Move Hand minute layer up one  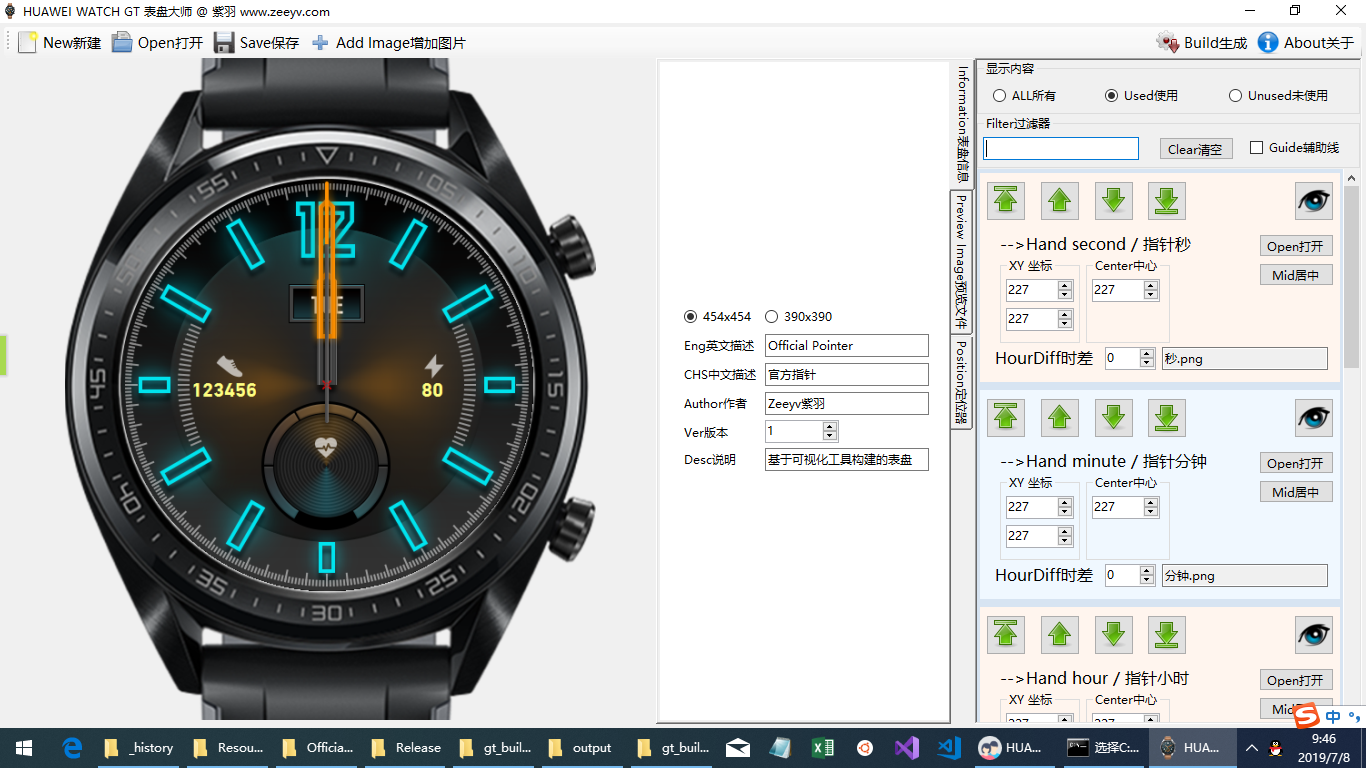1060,418
